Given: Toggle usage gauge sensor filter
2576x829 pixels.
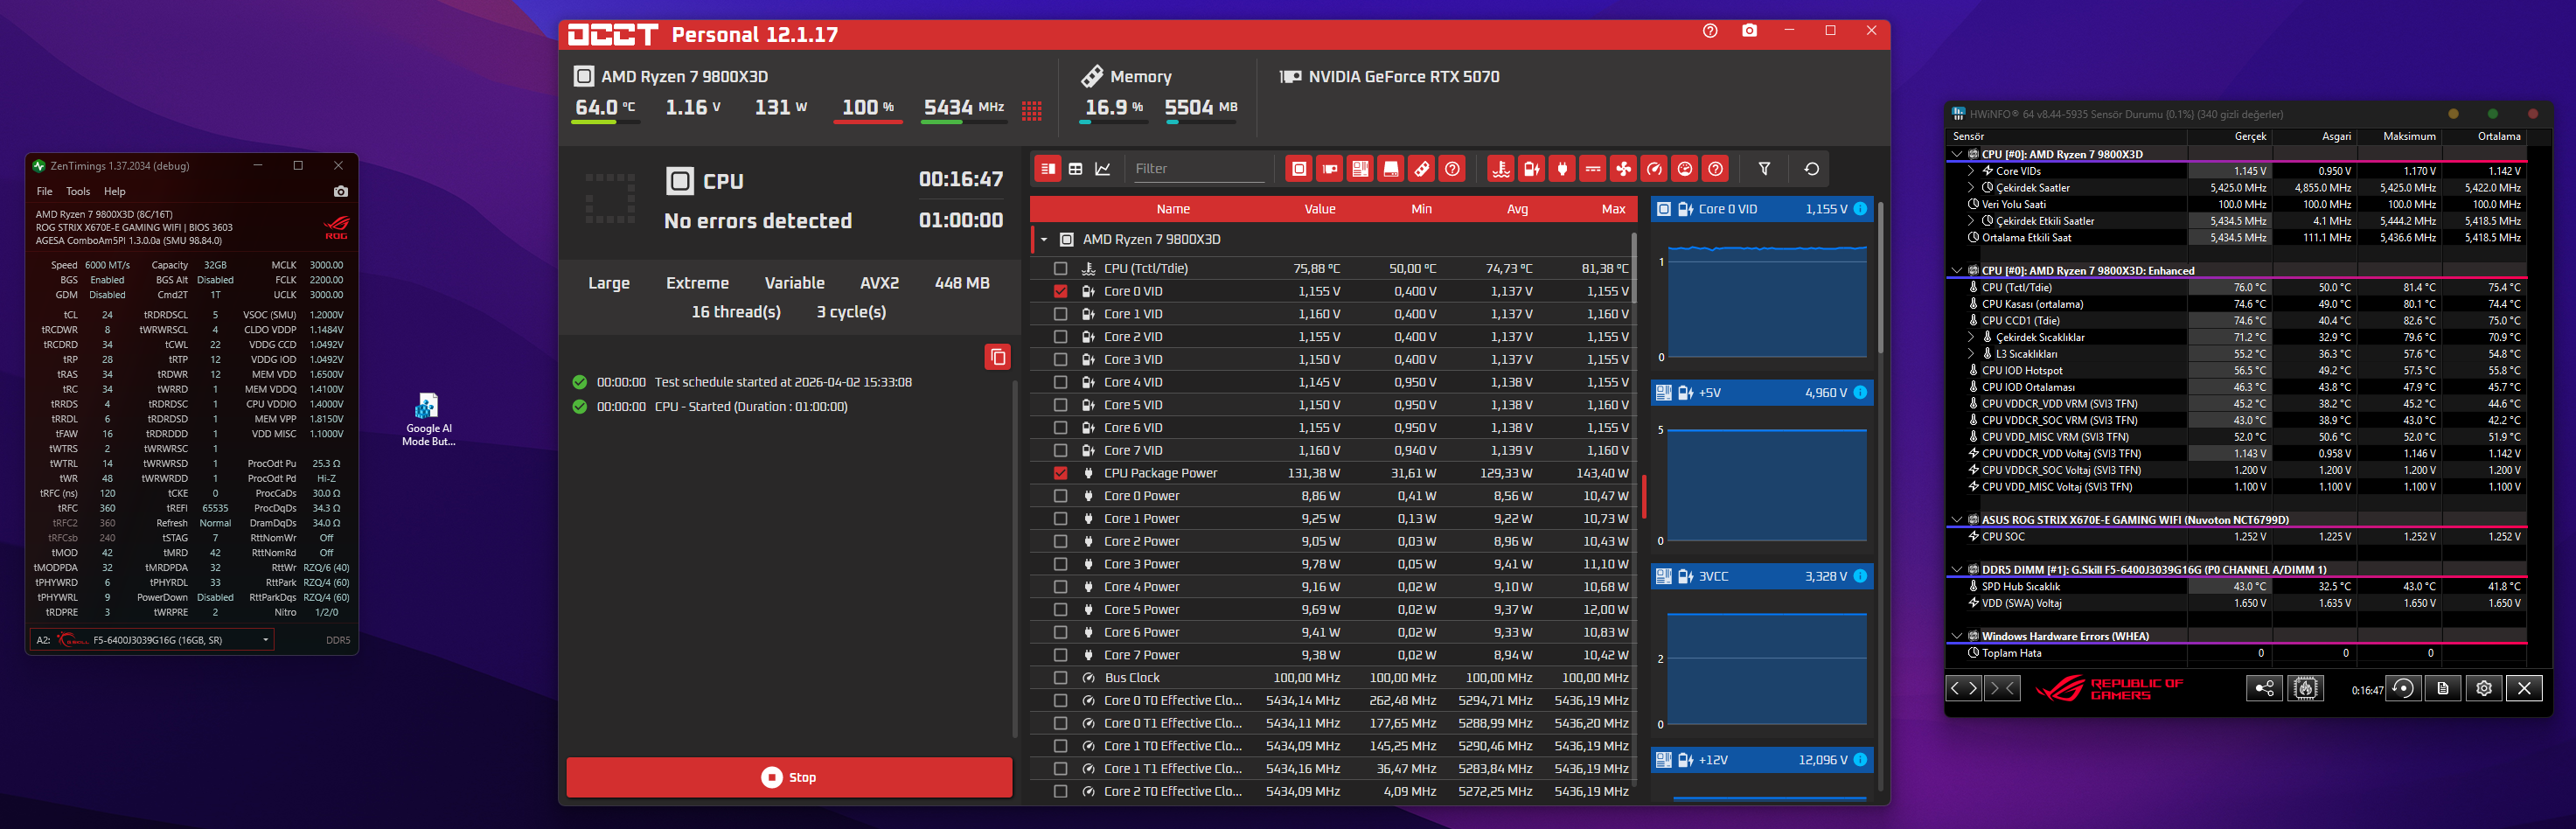Looking at the screenshot, I should pos(1685,169).
